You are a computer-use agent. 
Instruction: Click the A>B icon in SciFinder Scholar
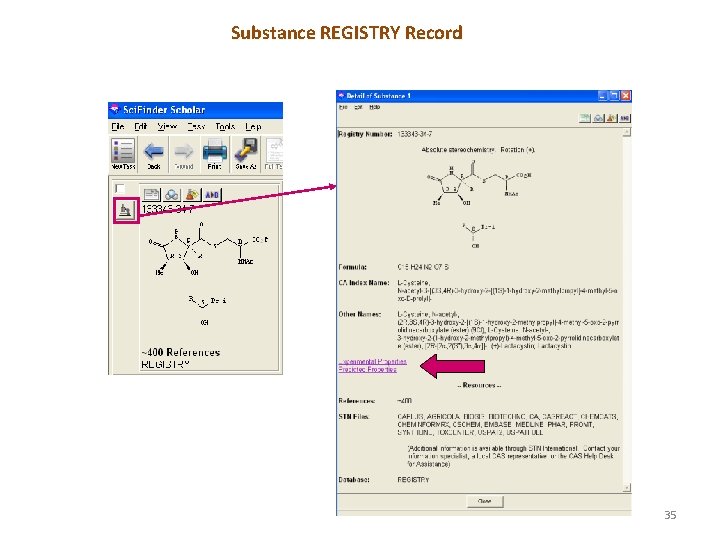[212, 195]
